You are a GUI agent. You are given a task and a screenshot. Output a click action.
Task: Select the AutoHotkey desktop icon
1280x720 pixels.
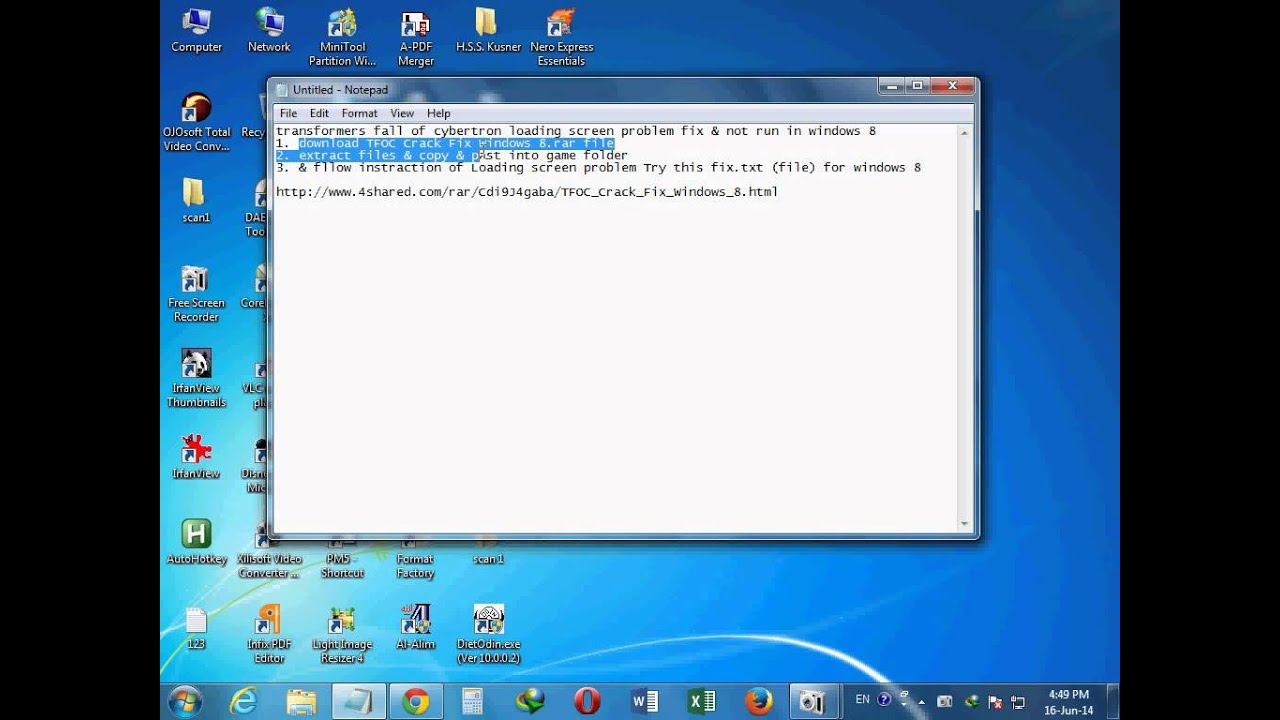click(197, 542)
